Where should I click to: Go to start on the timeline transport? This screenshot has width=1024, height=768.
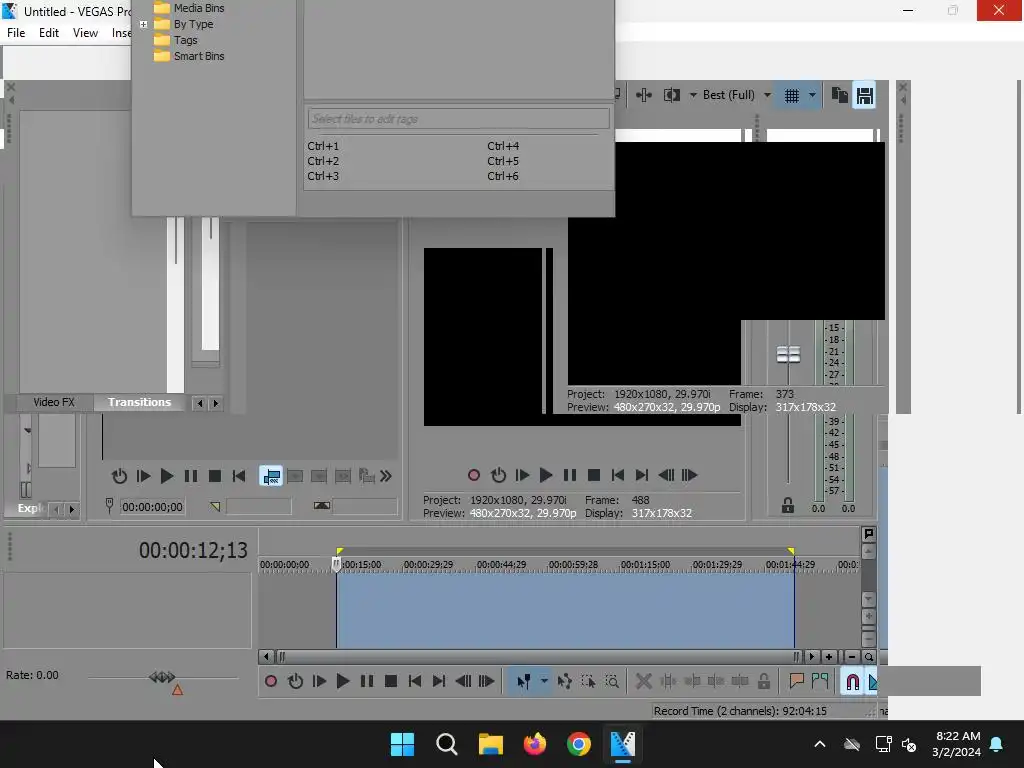click(x=415, y=681)
